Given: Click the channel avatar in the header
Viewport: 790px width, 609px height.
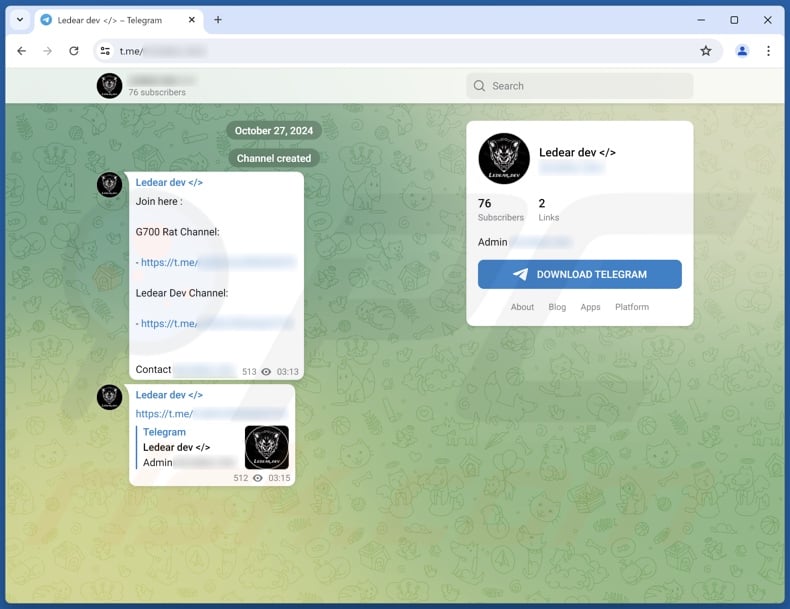Looking at the screenshot, I should [x=109, y=86].
